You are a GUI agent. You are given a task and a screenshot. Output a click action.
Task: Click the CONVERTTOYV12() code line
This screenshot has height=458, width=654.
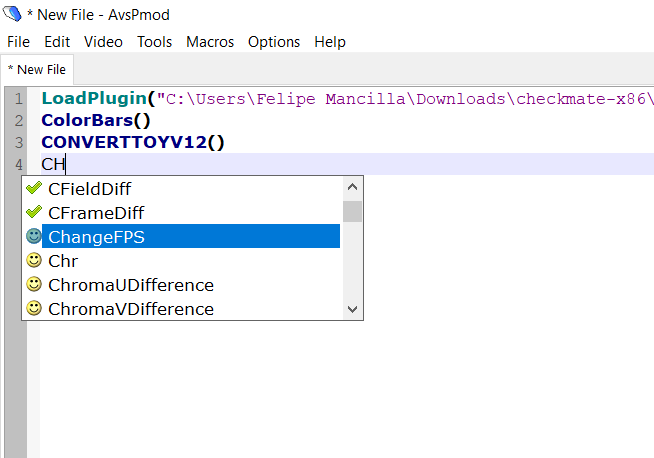(133, 142)
